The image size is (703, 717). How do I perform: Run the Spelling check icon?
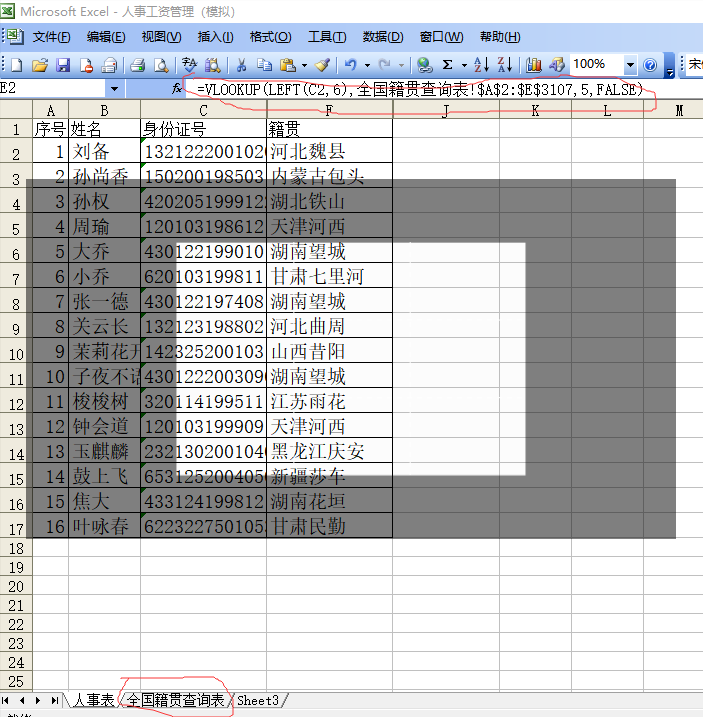coord(189,65)
